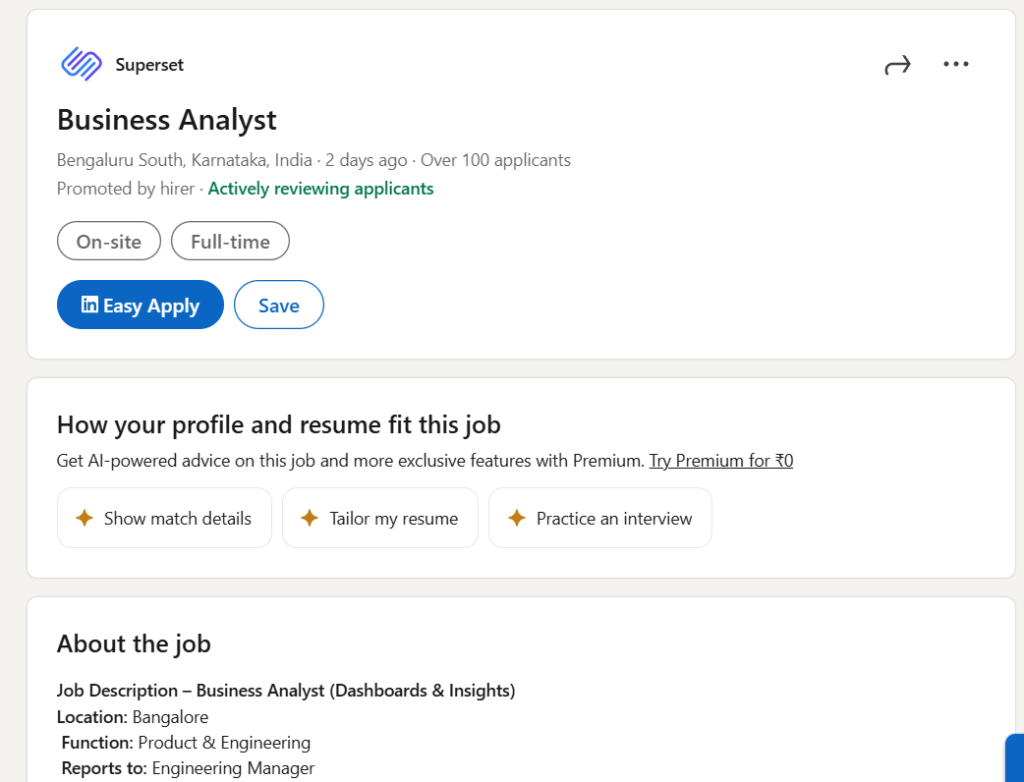The height and width of the screenshot is (782, 1024).
Task: Click the About the job heading
Action: (x=134, y=644)
